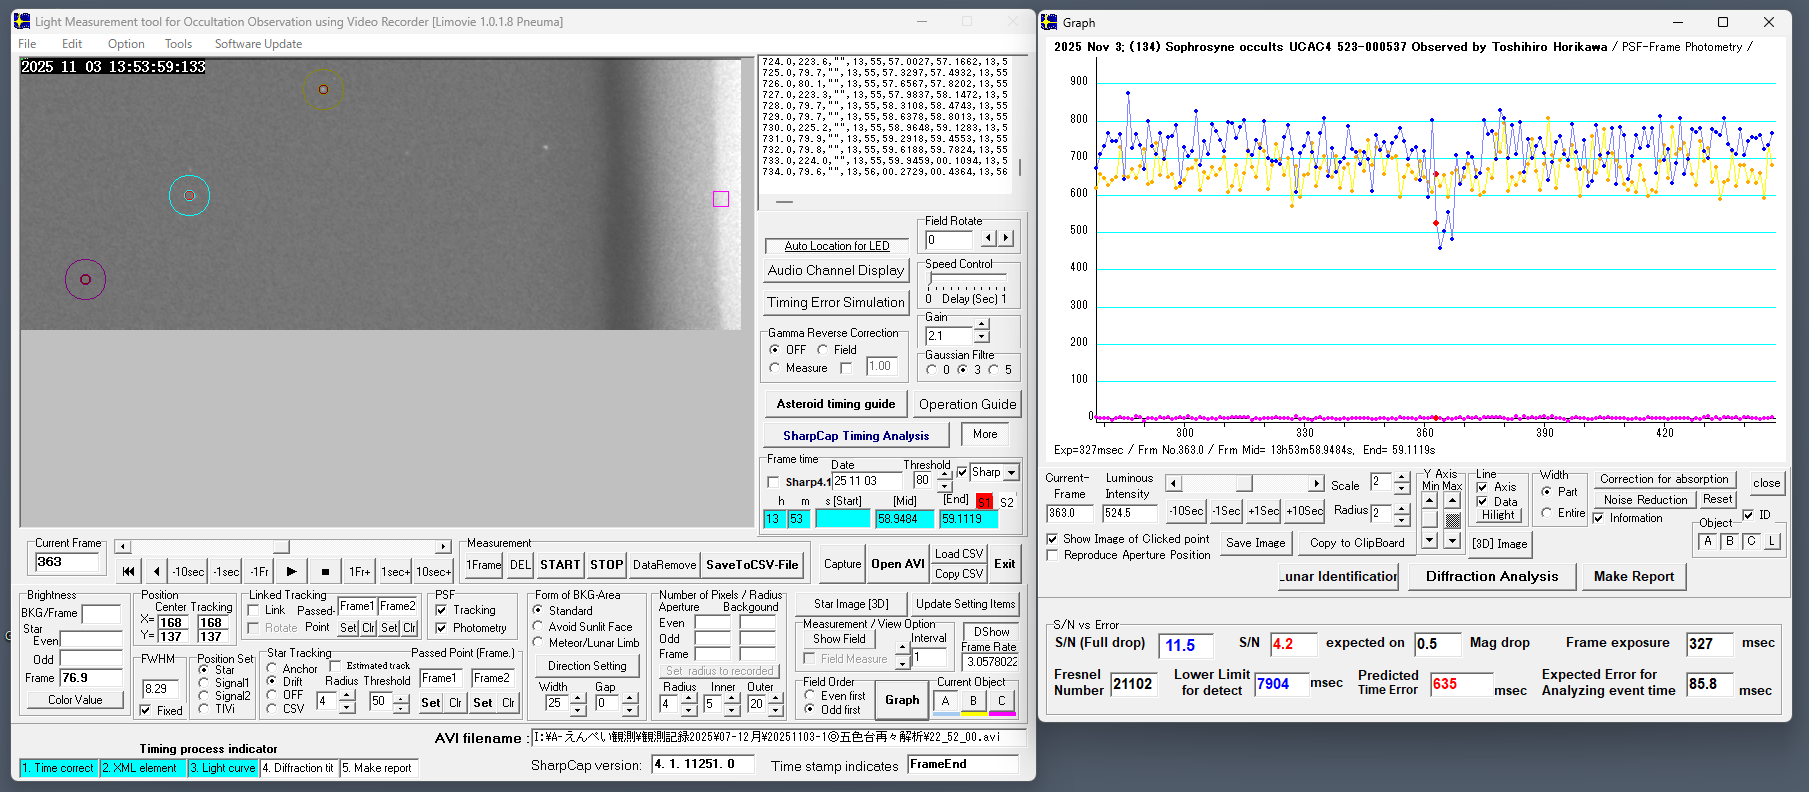Increase the graph Scale value
Viewport: 1809px width, 792px height.
click(1402, 477)
